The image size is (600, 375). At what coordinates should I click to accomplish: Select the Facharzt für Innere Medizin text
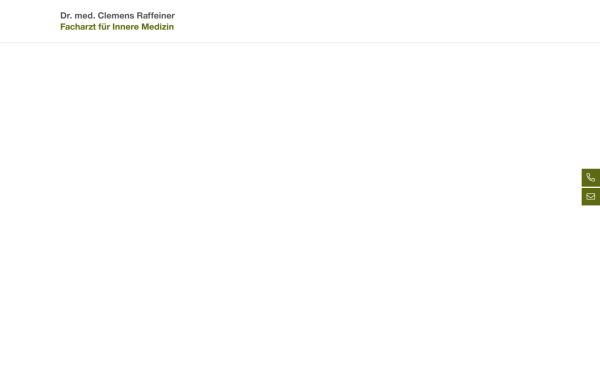pos(117,27)
